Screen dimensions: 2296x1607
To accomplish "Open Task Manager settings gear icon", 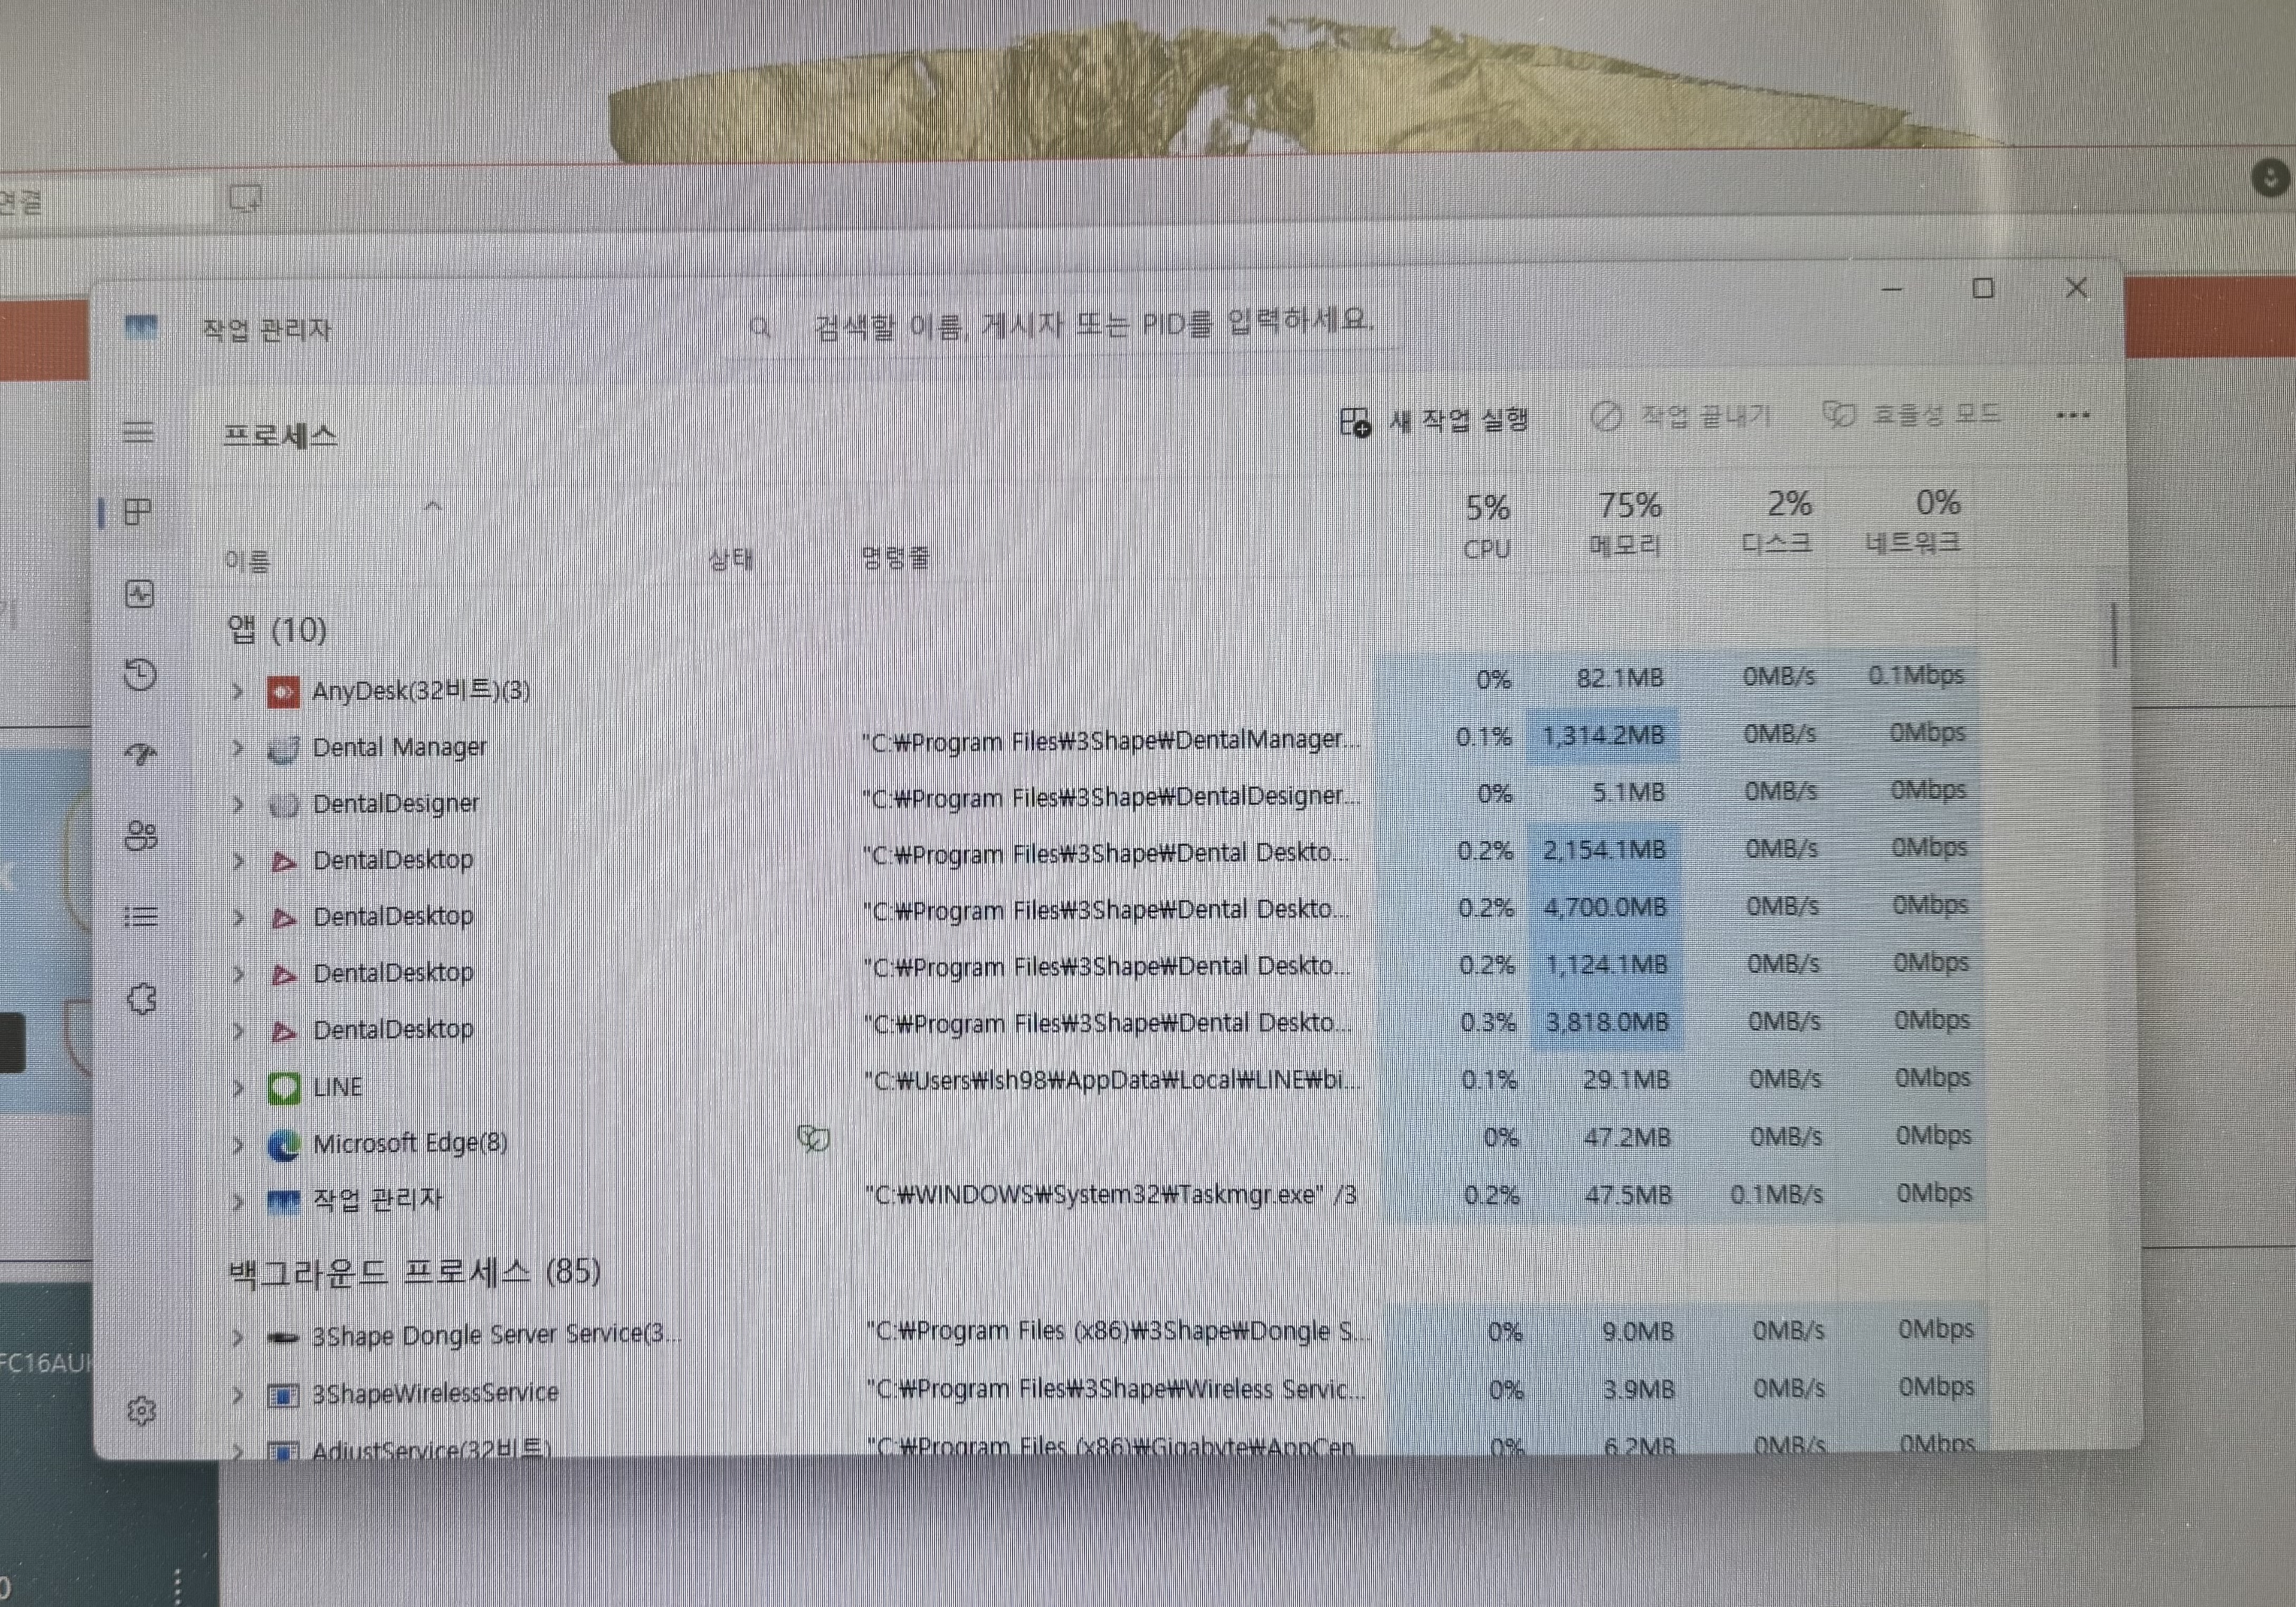I will point(142,1410).
